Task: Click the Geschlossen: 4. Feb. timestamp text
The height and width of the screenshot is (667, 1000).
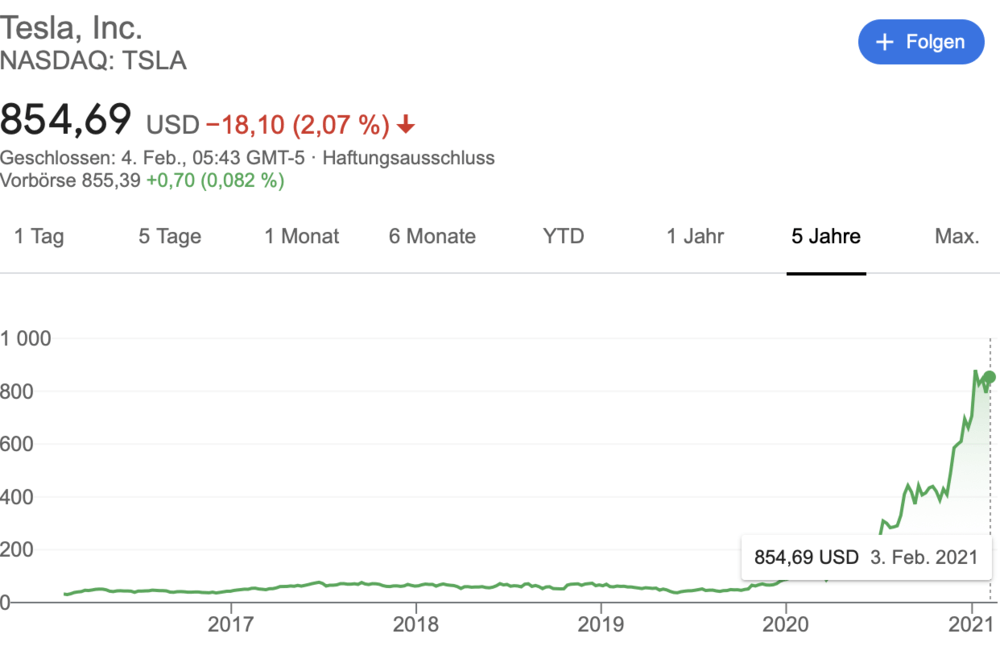Action: point(152,158)
